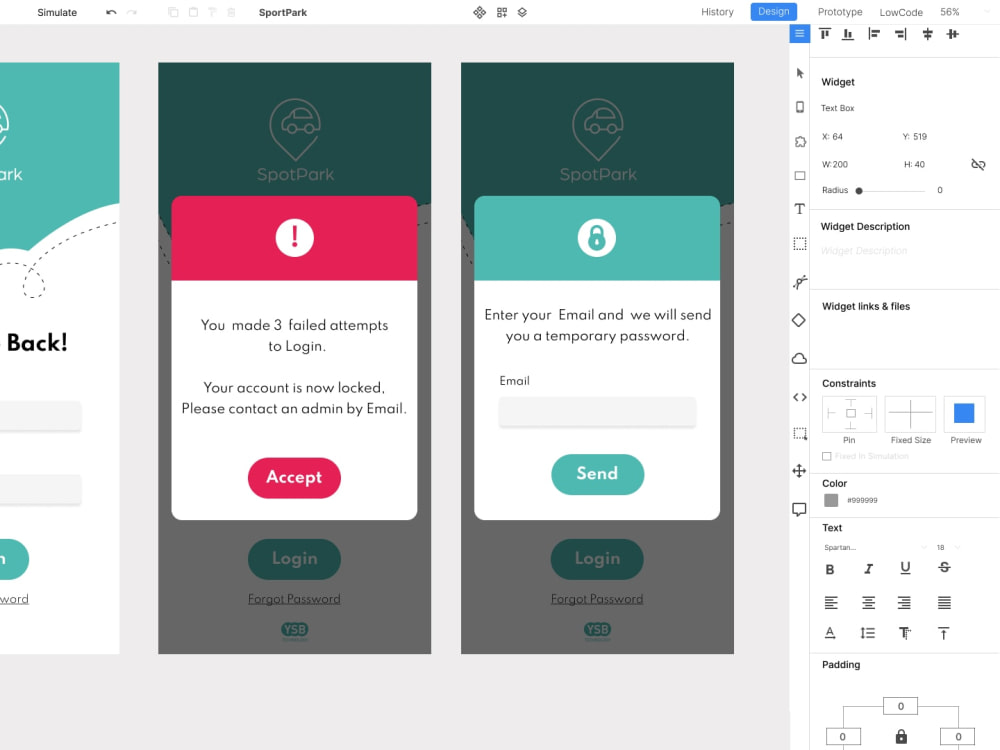Switch to the LowCode tab
Viewport: 1000px width, 750px height.
tap(901, 12)
